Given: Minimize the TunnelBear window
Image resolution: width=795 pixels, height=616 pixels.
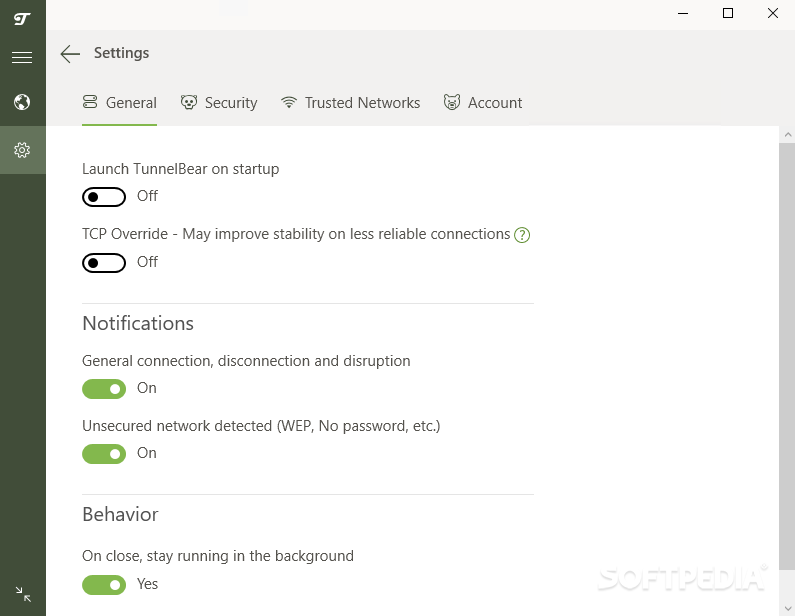Looking at the screenshot, I should 683,14.
